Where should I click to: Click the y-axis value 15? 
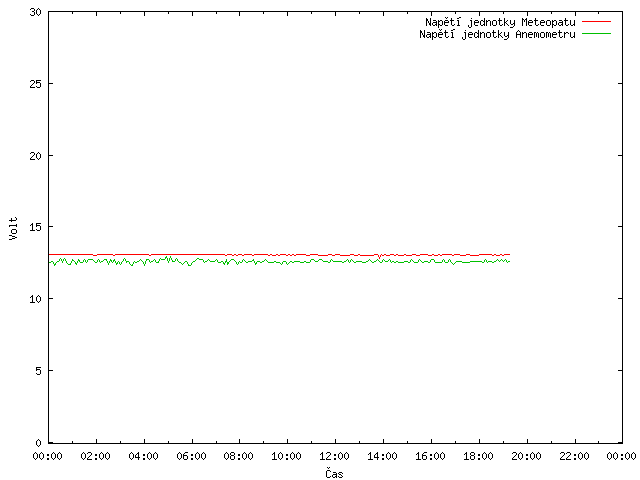point(36,227)
